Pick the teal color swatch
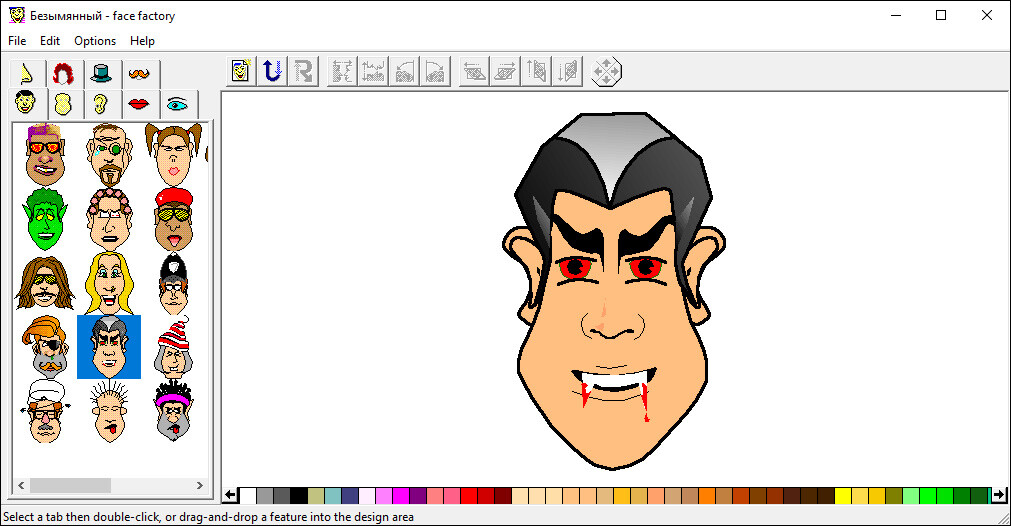This screenshot has height=526, width=1011. point(333,496)
